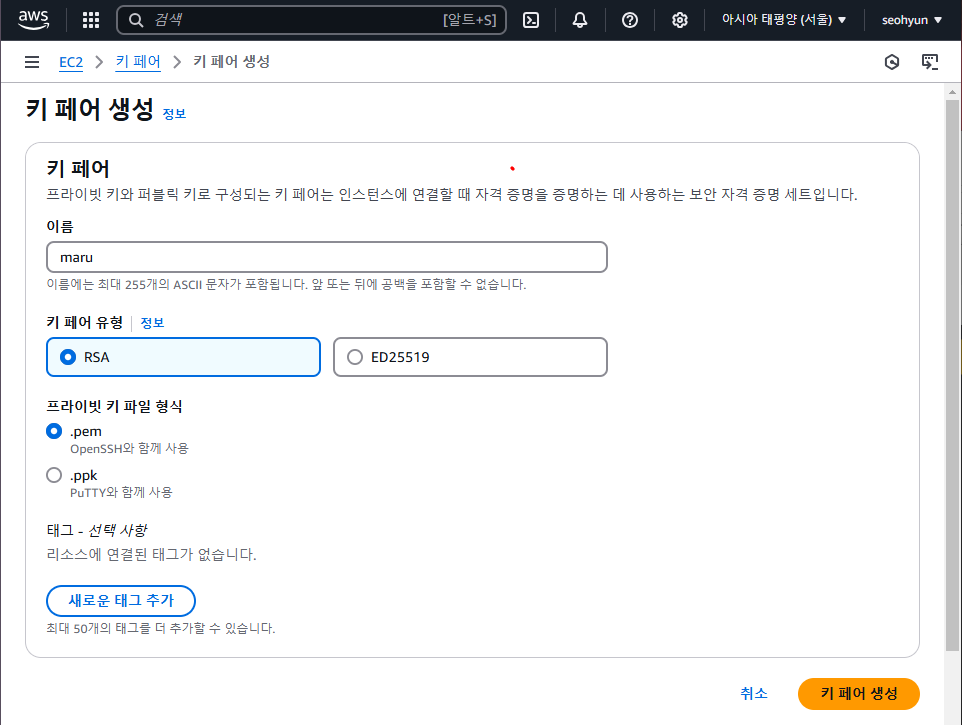Choose the .ppk private key format
The width and height of the screenshot is (962, 725).
point(54,475)
